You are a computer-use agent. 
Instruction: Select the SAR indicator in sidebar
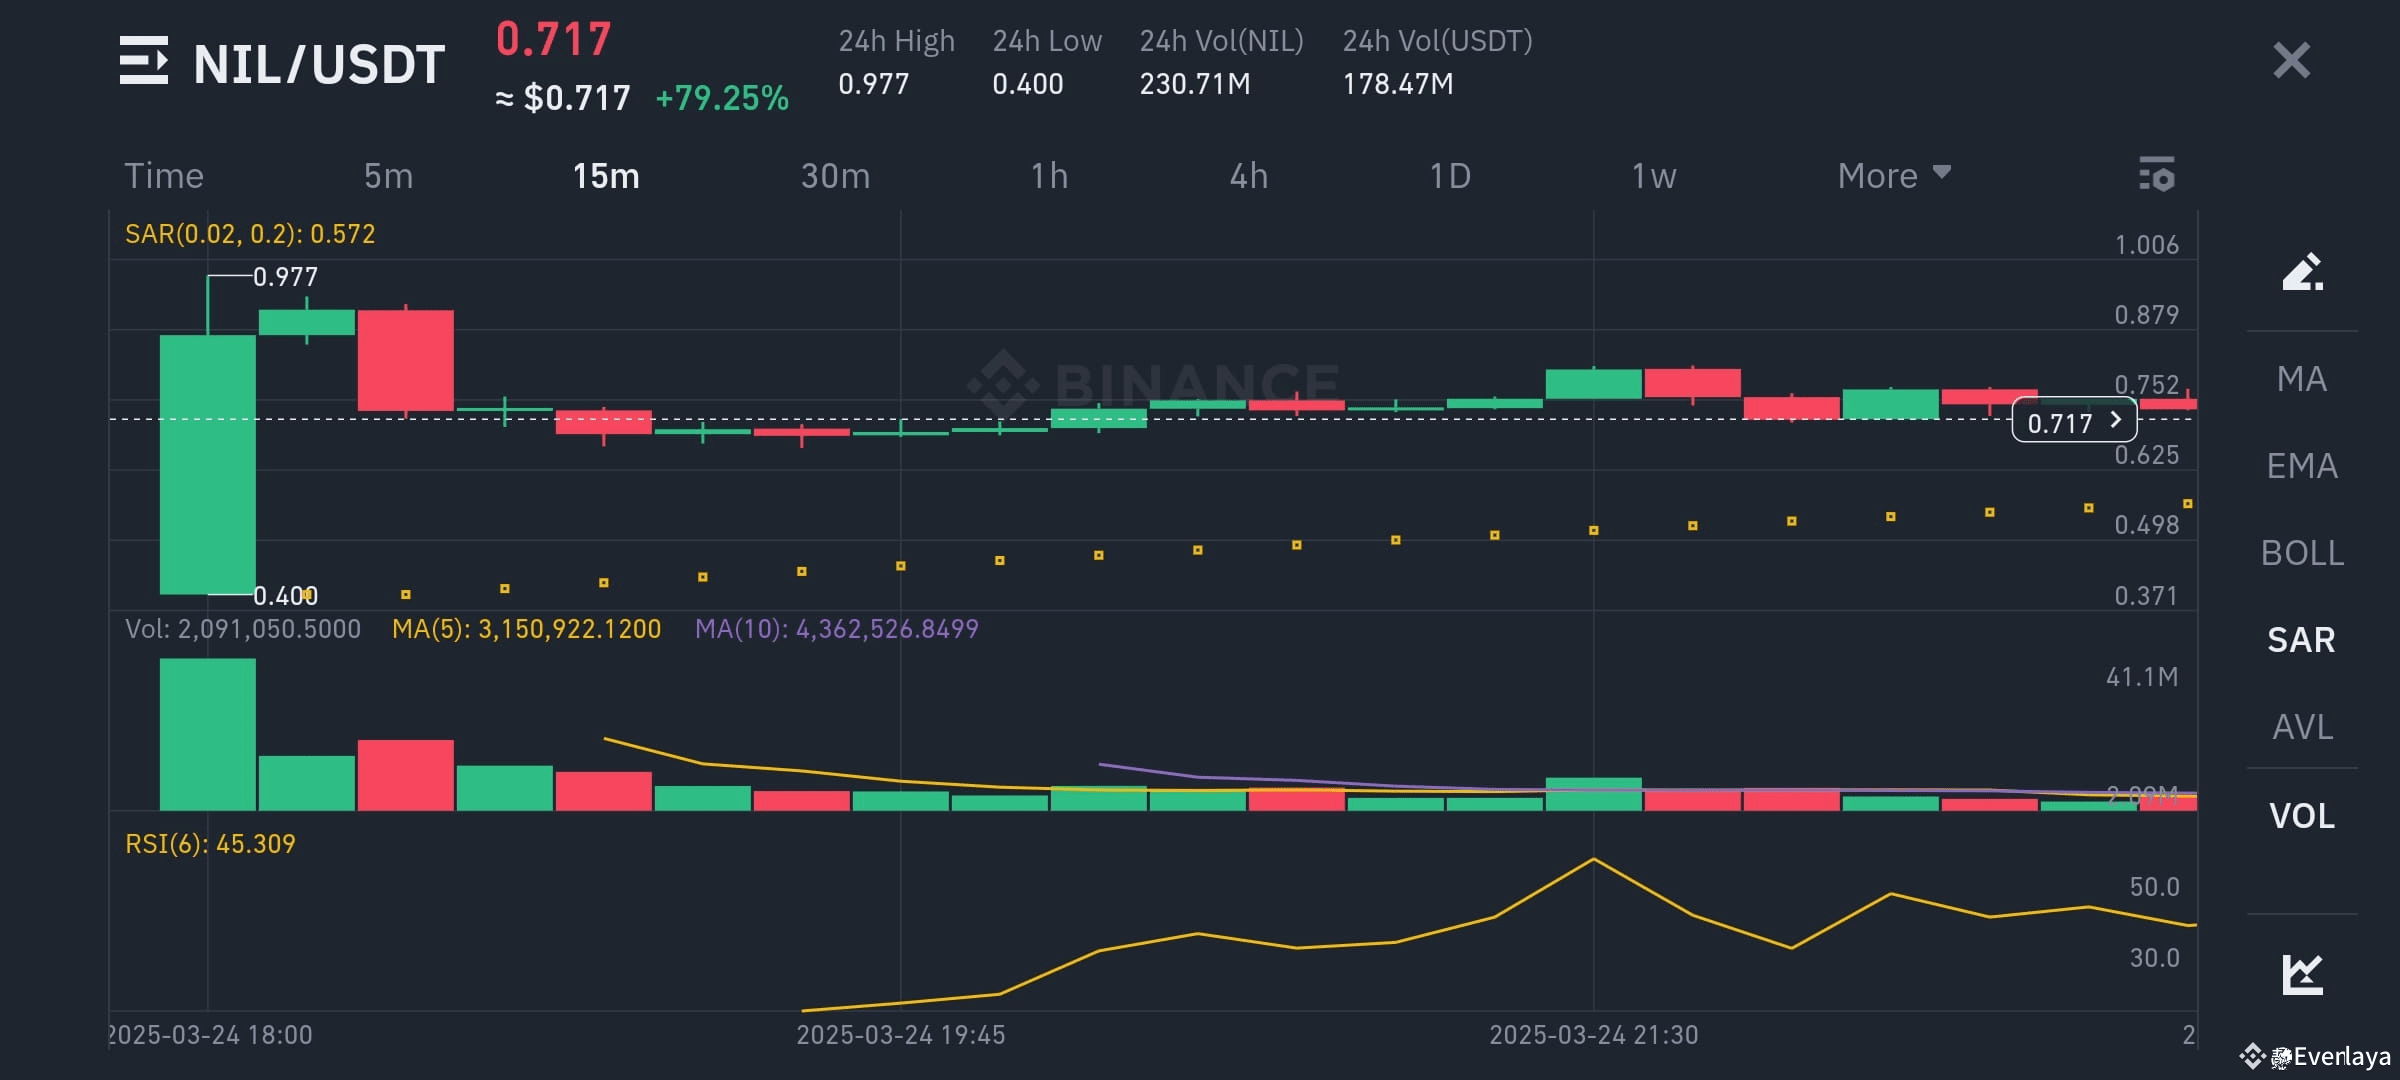click(2300, 639)
